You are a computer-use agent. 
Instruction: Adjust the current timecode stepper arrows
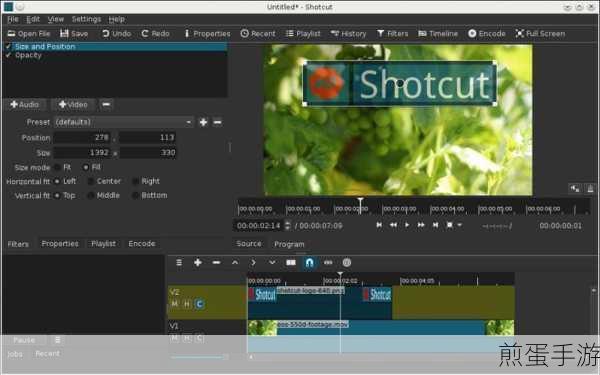tap(288, 225)
